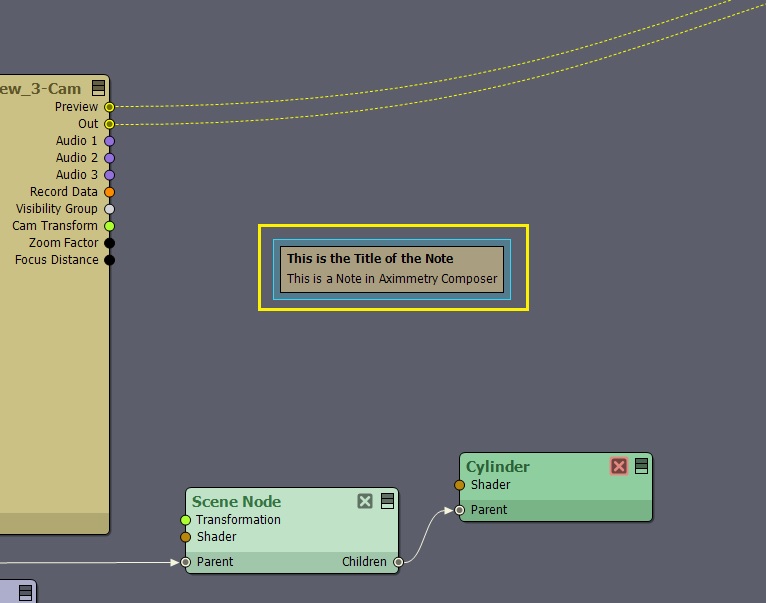Viewport: 766px width, 603px height.
Task: Click the Visibility Group pin
Action: tap(109, 209)
